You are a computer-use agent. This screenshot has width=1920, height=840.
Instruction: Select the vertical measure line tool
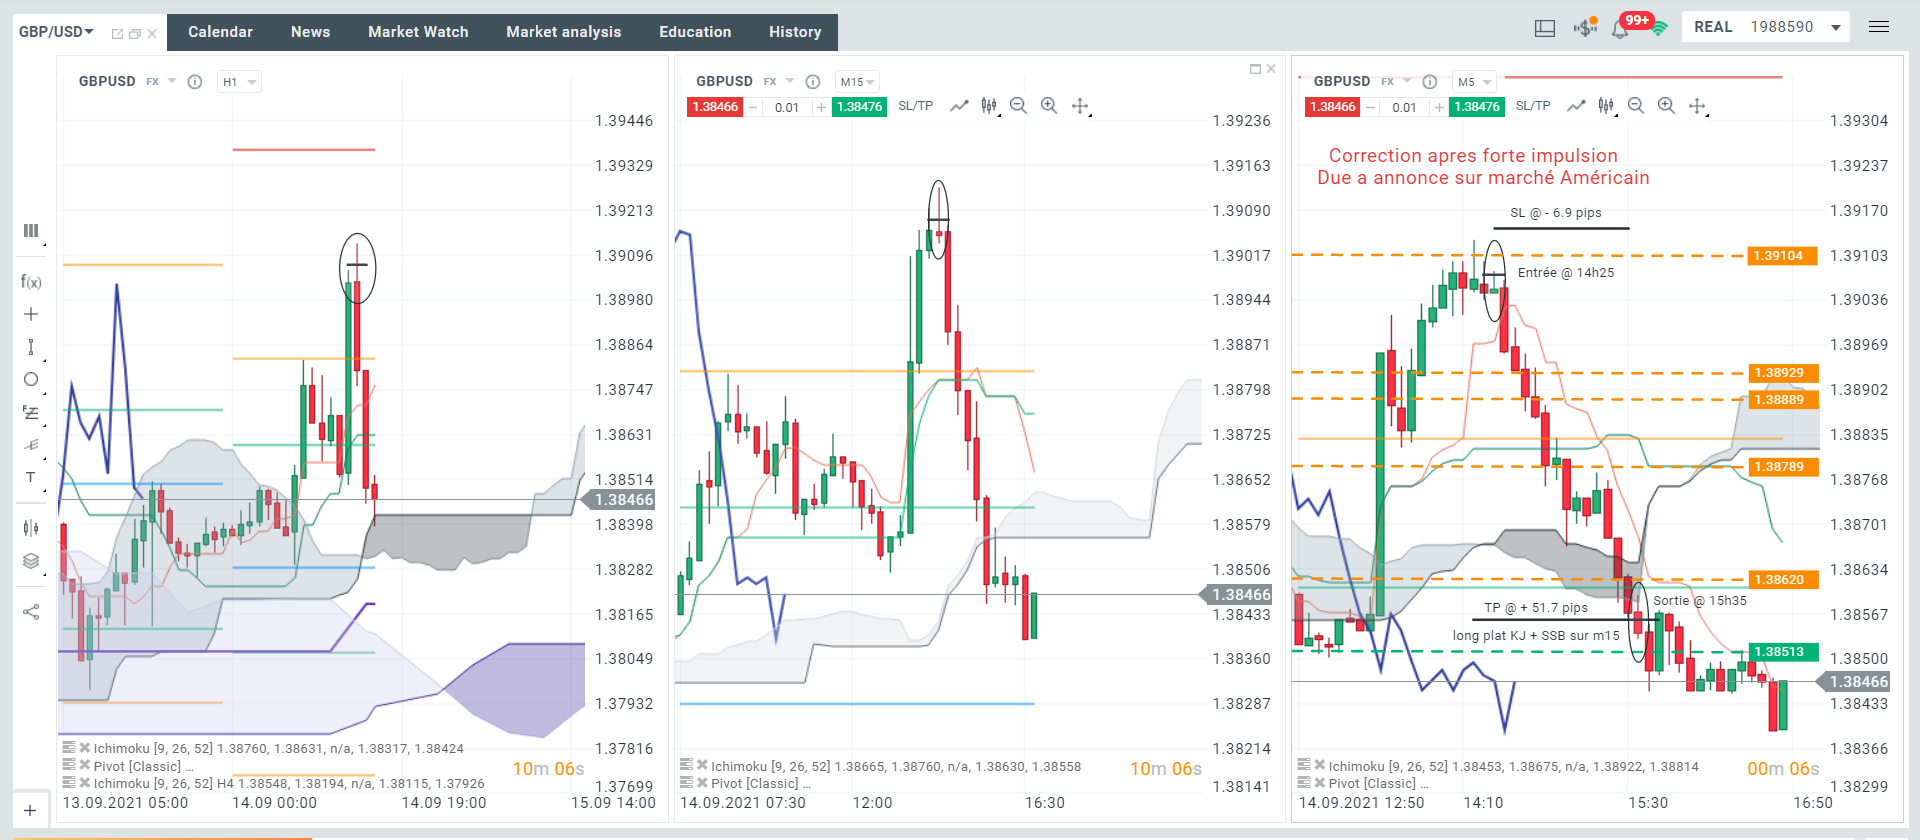(x=31, y=347)
